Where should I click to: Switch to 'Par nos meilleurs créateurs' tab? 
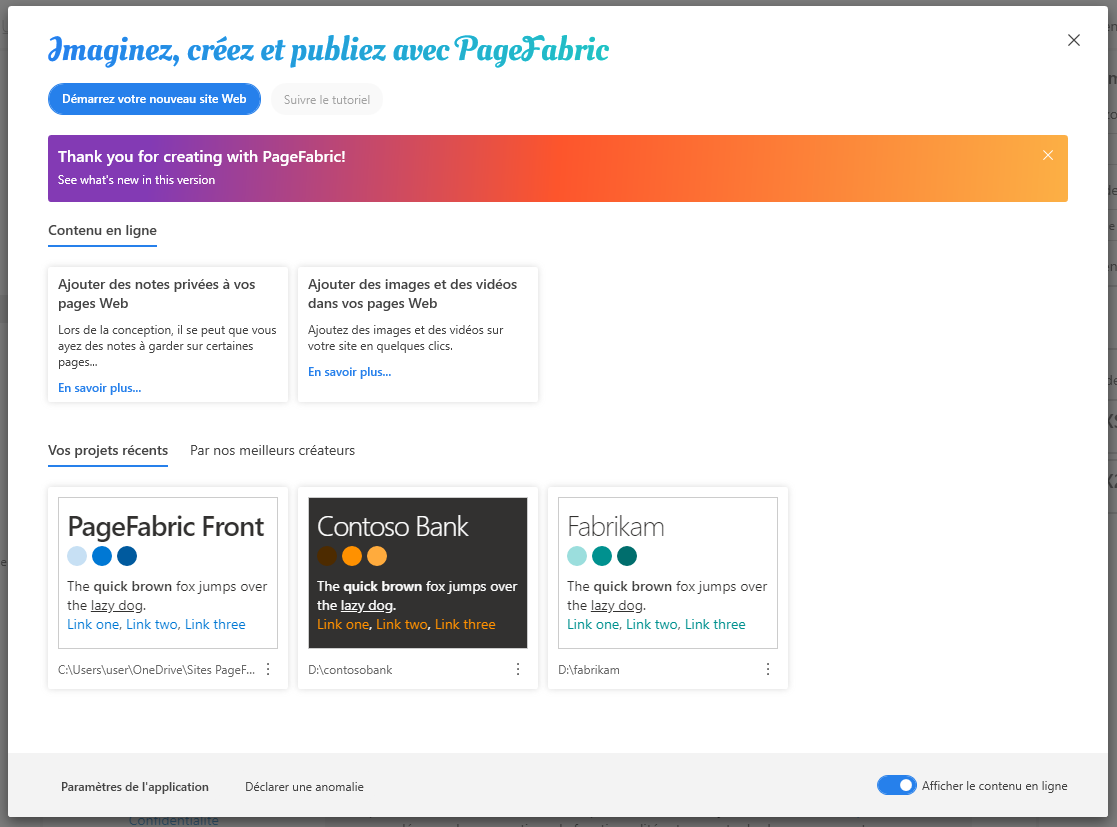tap(272, 450)
